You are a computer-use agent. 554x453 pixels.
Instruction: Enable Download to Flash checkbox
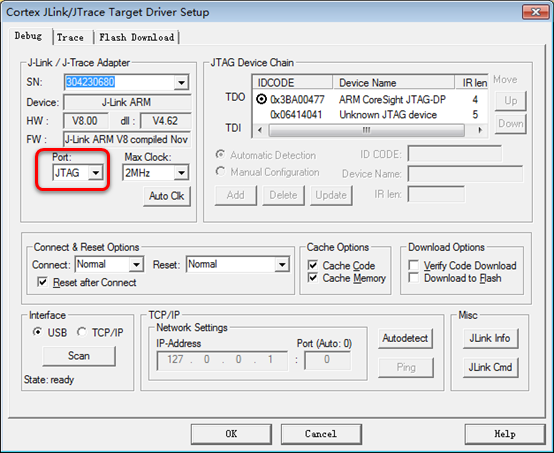[x=413, y=278]
